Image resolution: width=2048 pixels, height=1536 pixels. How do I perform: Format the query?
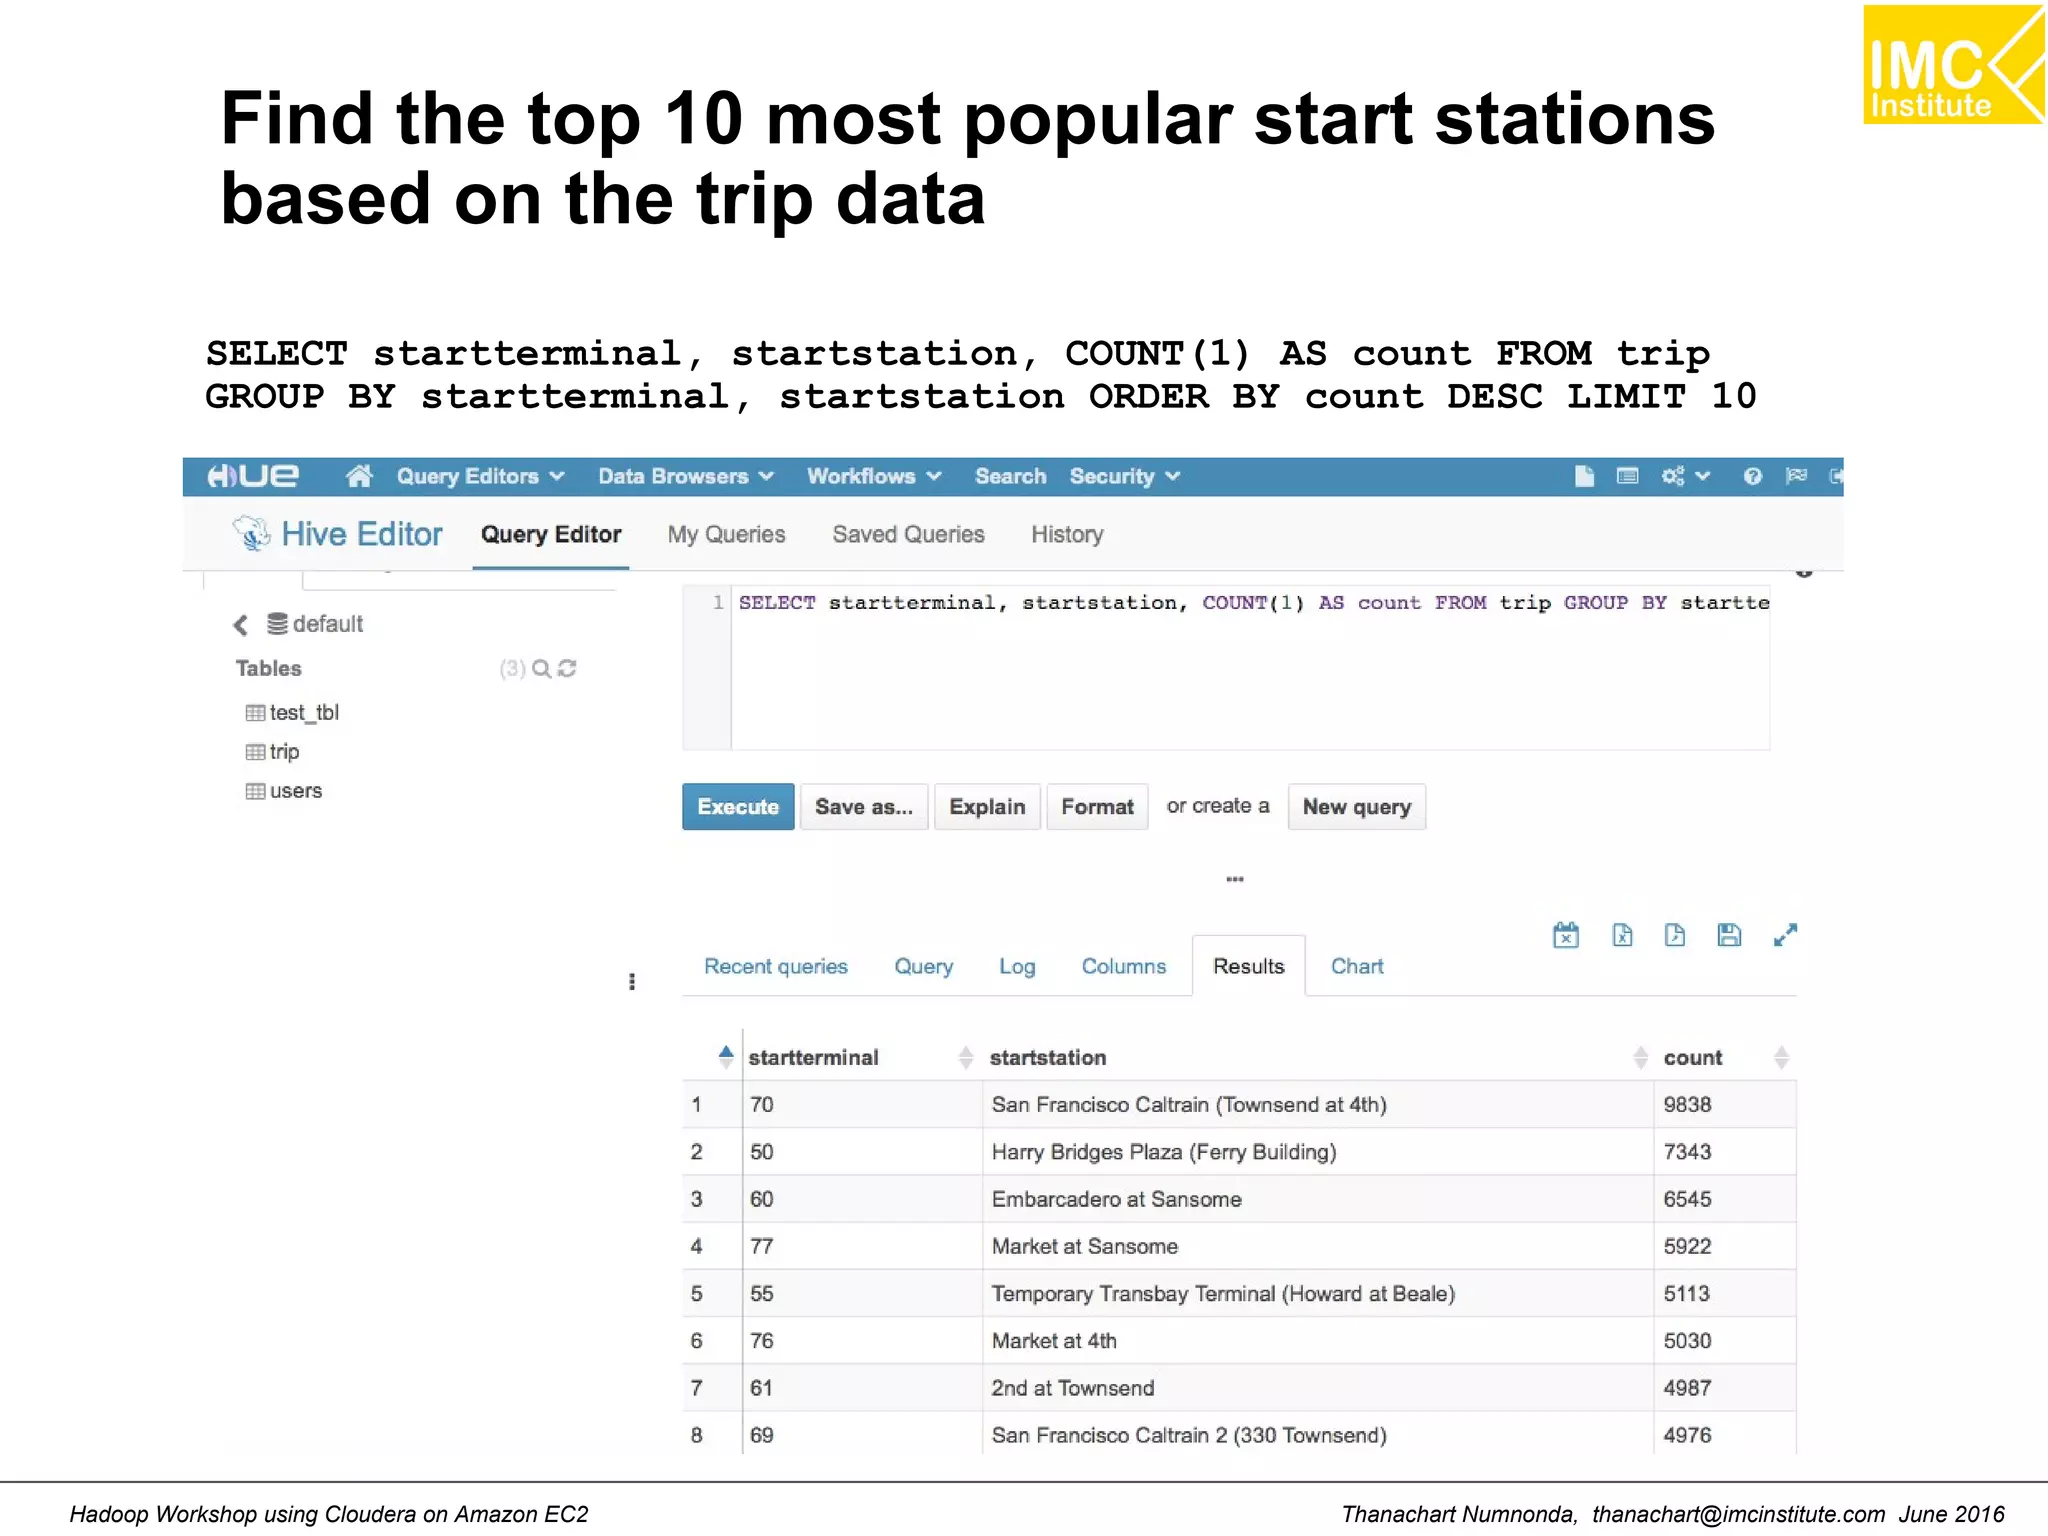(1097, 807)
